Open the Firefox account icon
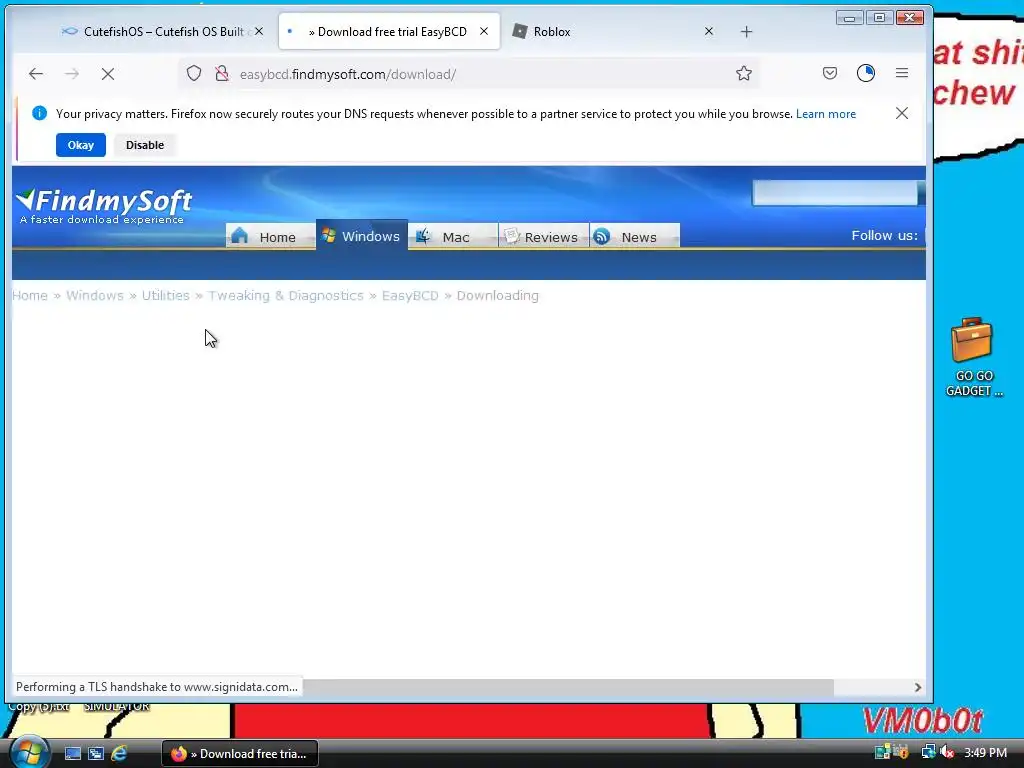Screen dimensions: 1024x768 point(866,73)
